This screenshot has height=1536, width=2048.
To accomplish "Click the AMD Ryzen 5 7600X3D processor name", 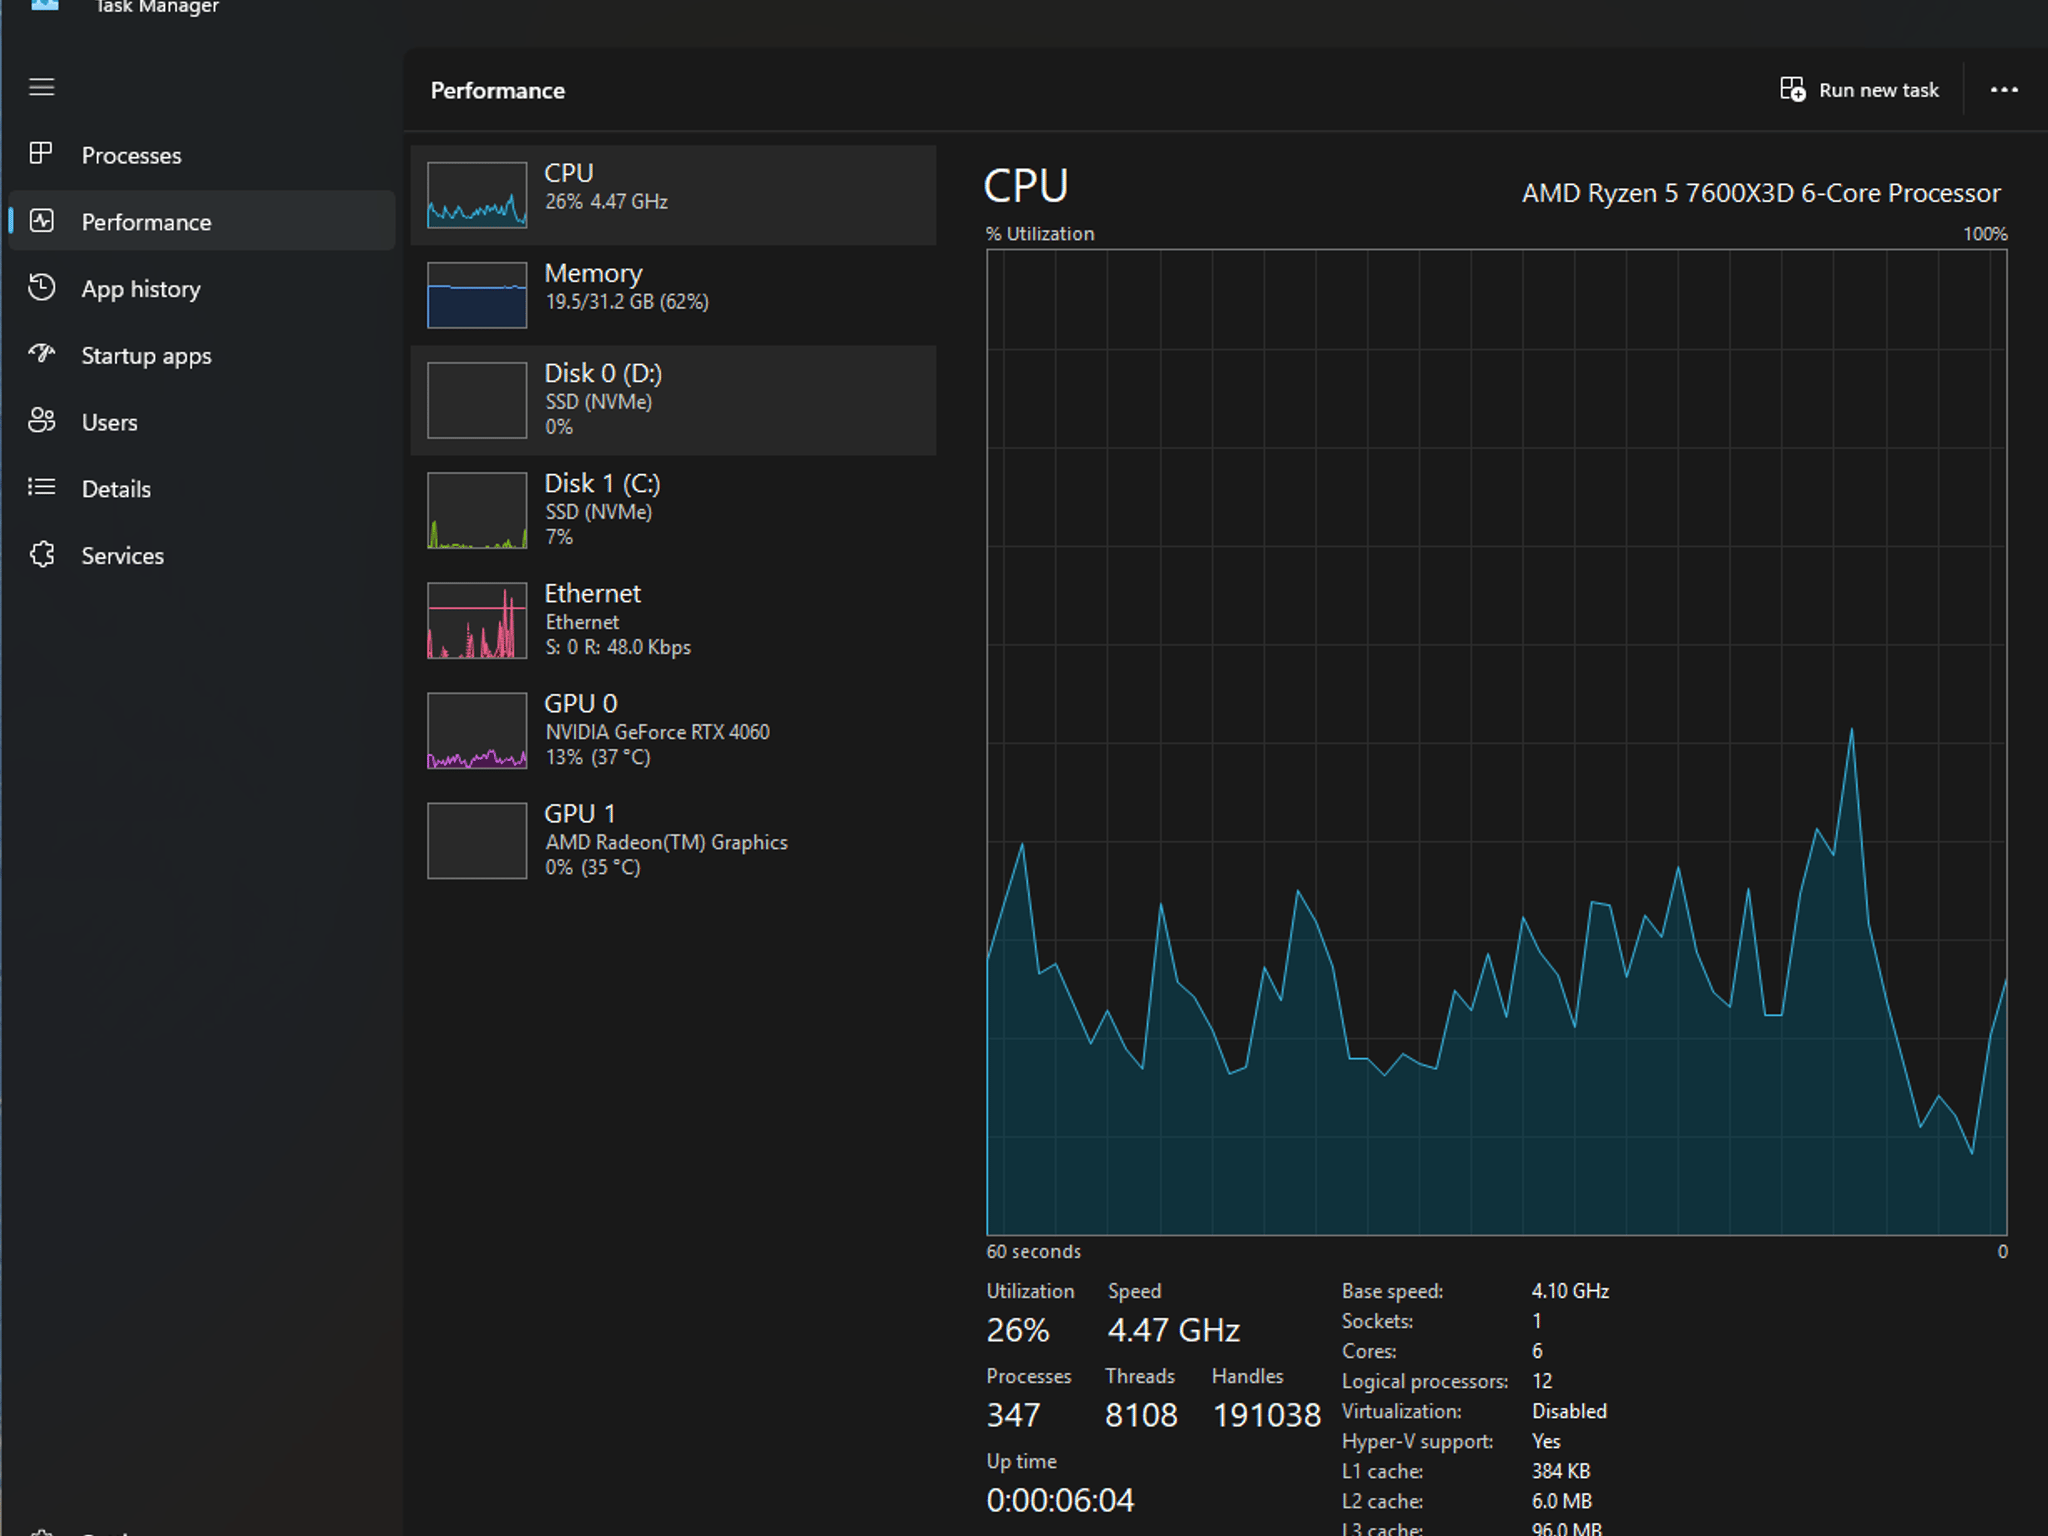I will 1761,193.
